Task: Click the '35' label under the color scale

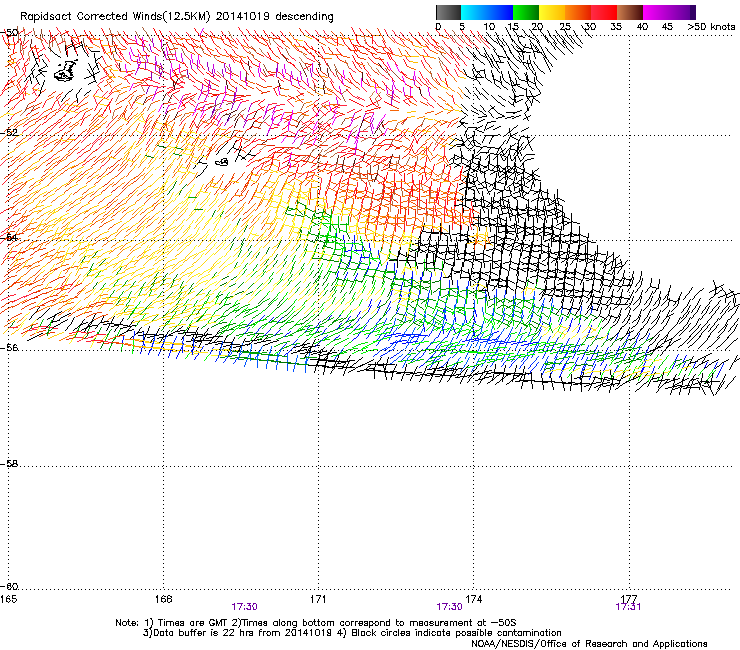Action: [616, 27]
